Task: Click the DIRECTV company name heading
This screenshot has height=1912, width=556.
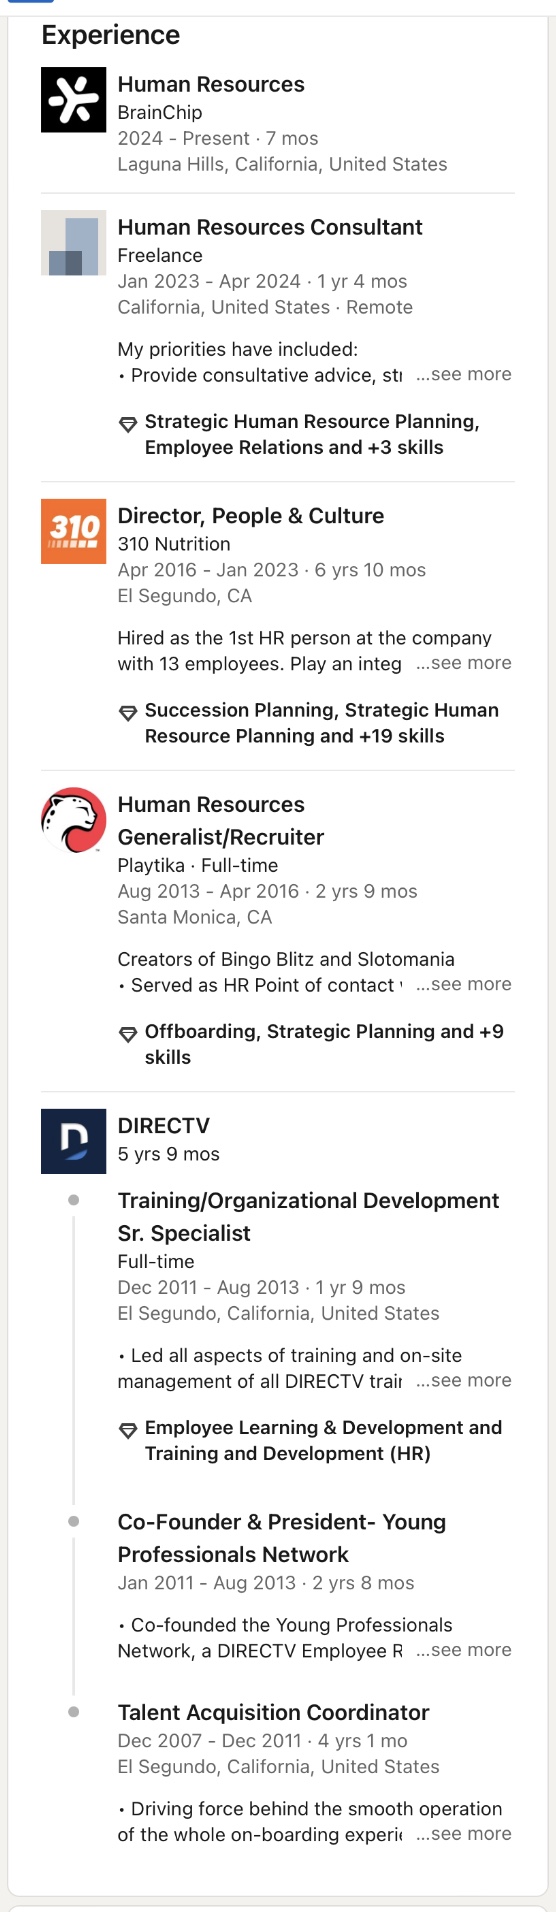Action: pos(164,1126)
